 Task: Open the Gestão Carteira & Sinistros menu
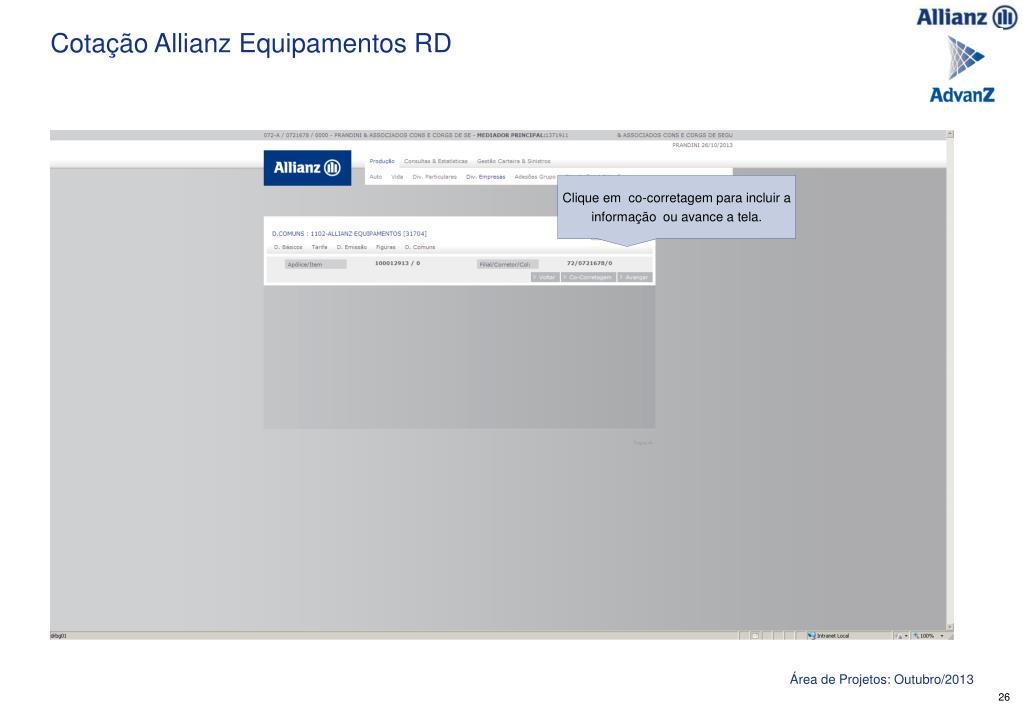tap(513, 161)
